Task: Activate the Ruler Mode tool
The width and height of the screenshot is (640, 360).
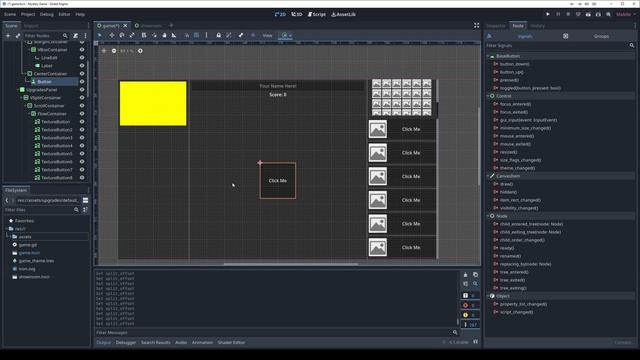Action: coord(174,36)
